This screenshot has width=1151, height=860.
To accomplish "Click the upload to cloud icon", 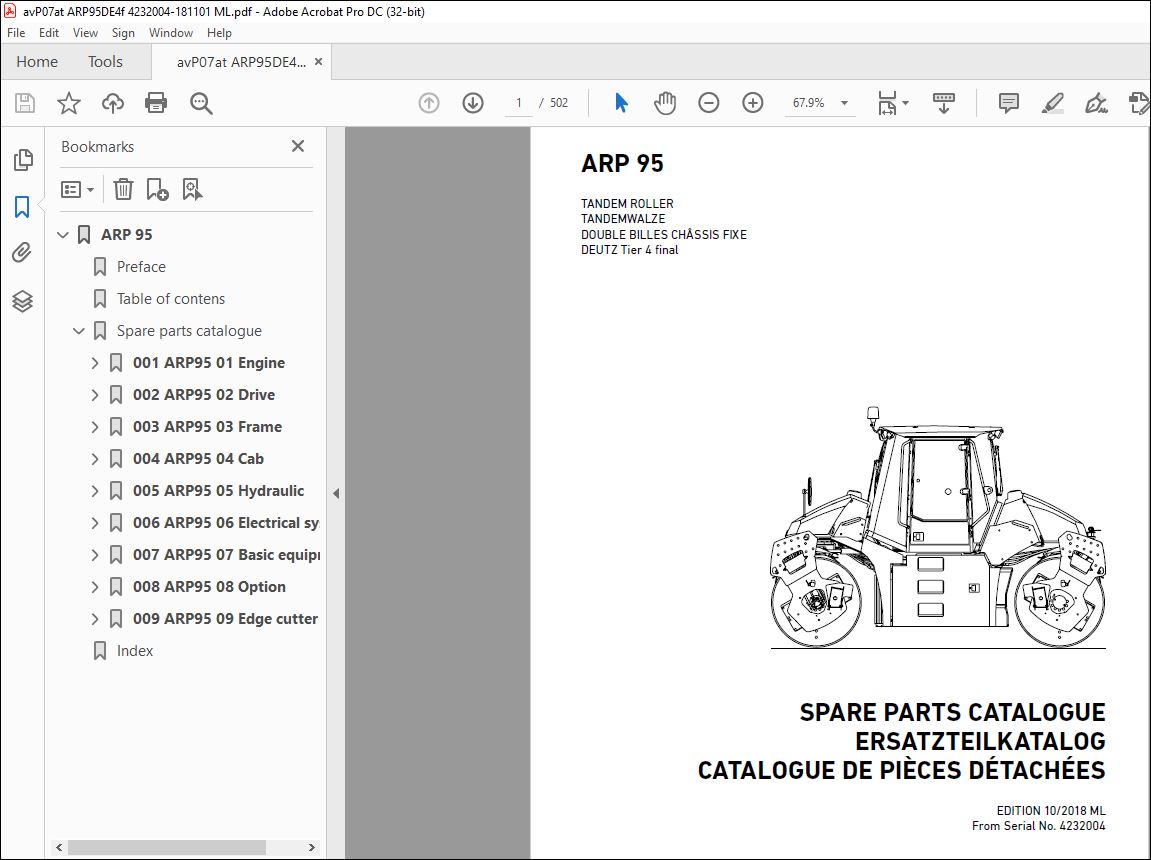I will (112, 103).
